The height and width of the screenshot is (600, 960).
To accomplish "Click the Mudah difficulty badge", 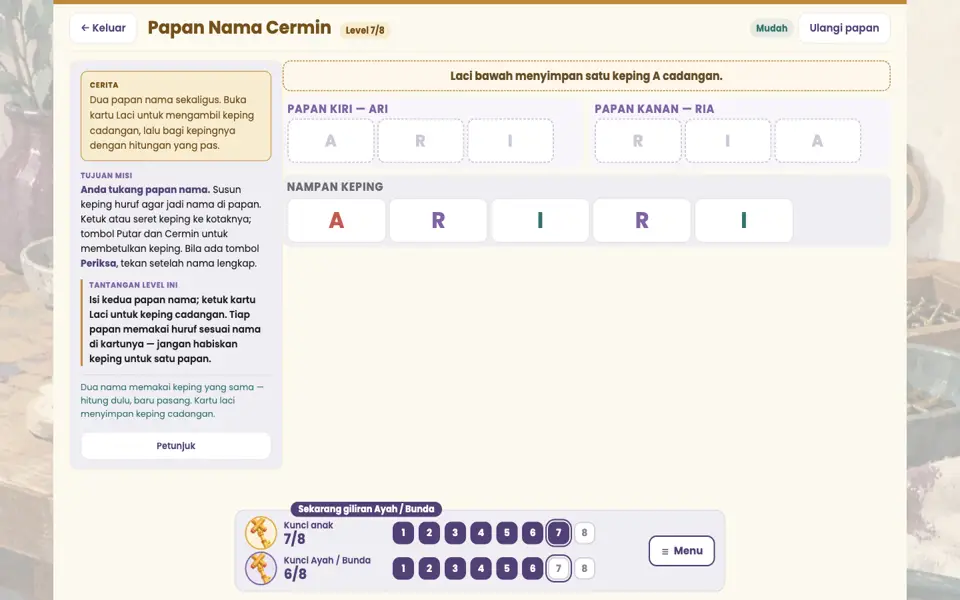I will (x=771, y=28).
